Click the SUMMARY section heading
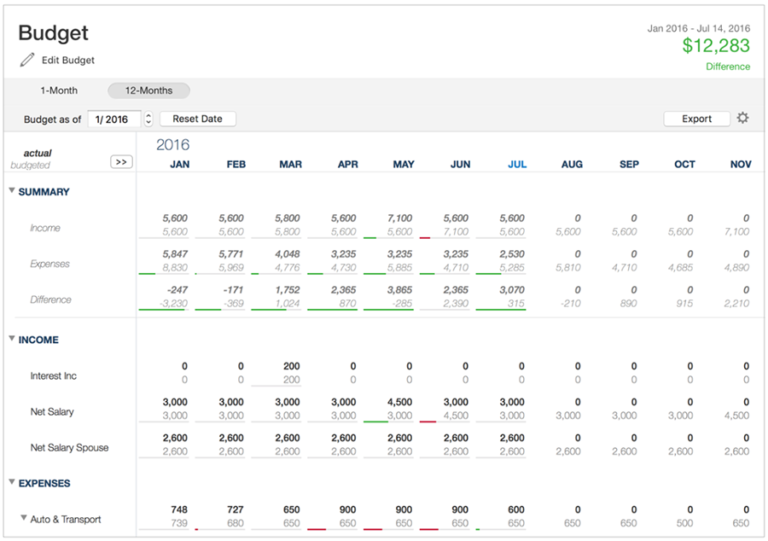The image size is (768, 541). (x=44, y=192)
